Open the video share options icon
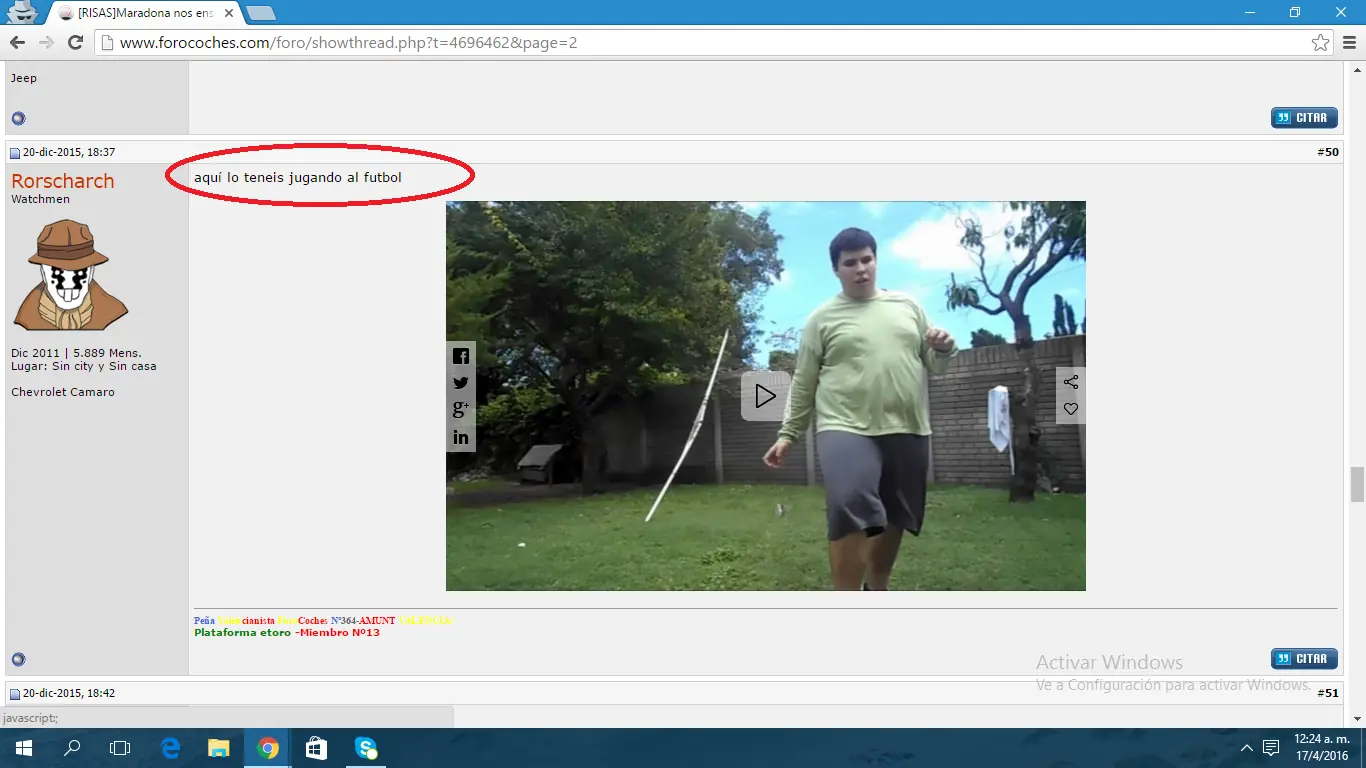 click(1071, 382)
